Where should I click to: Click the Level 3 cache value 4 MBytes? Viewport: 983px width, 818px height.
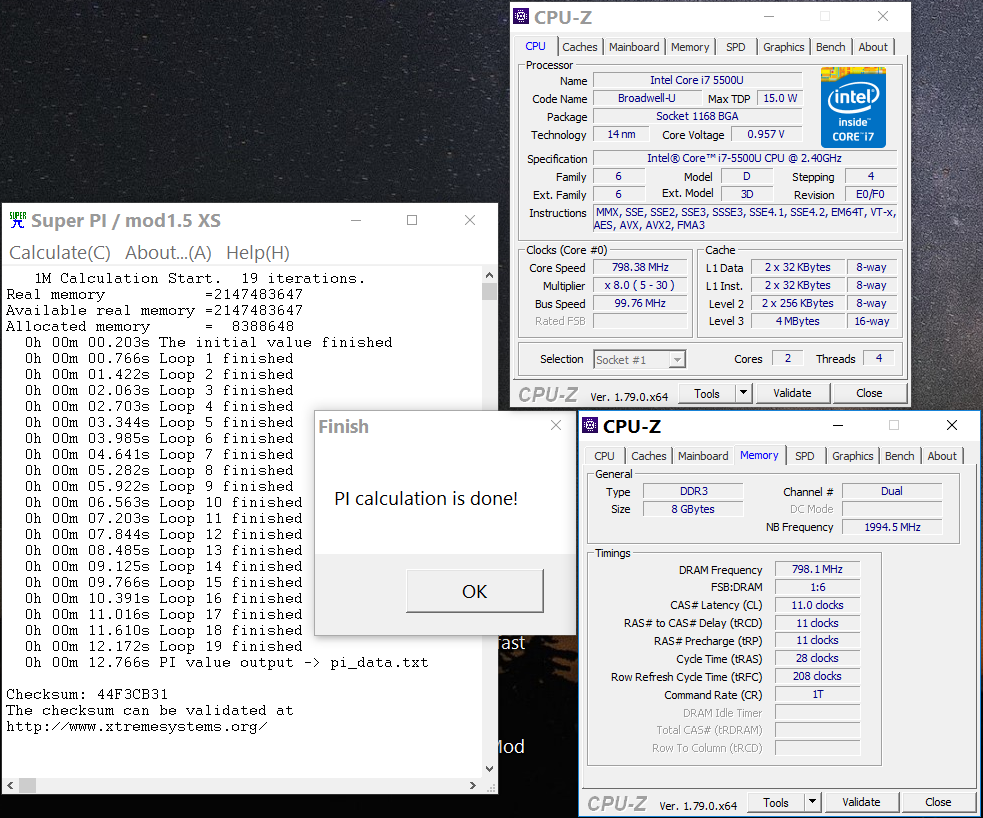pyautogui.click(x=797, y=321)
